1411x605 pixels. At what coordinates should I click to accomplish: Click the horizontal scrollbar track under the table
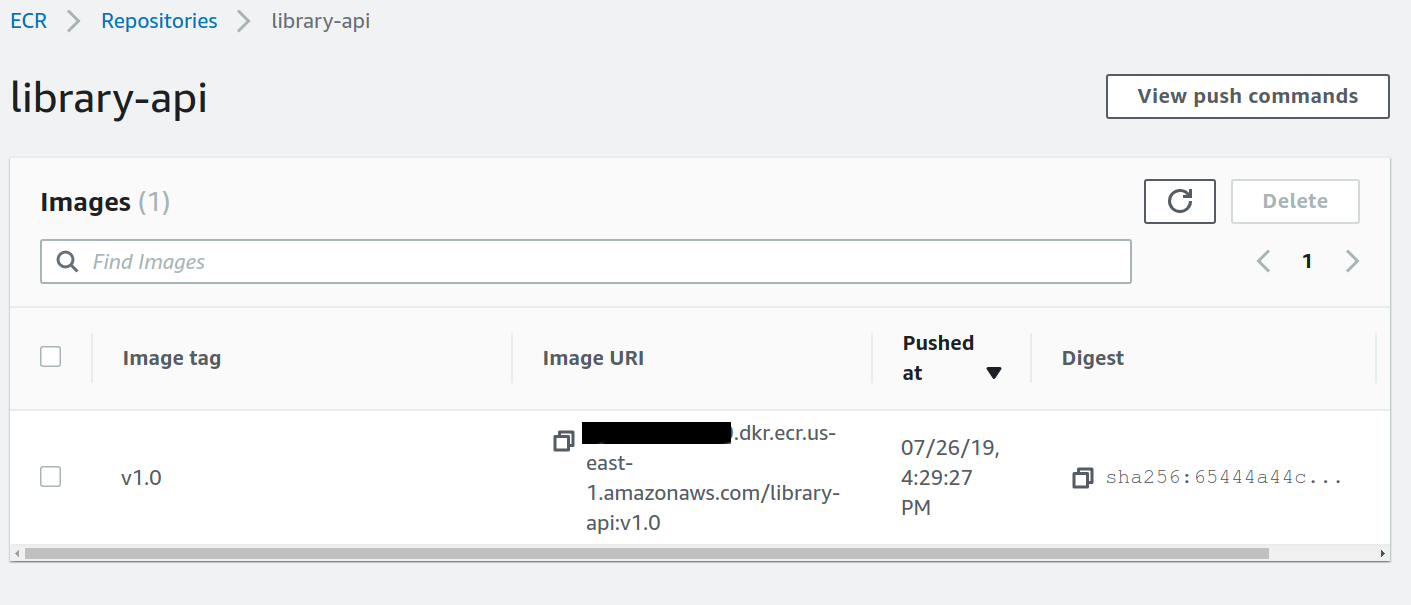[700, 553]
